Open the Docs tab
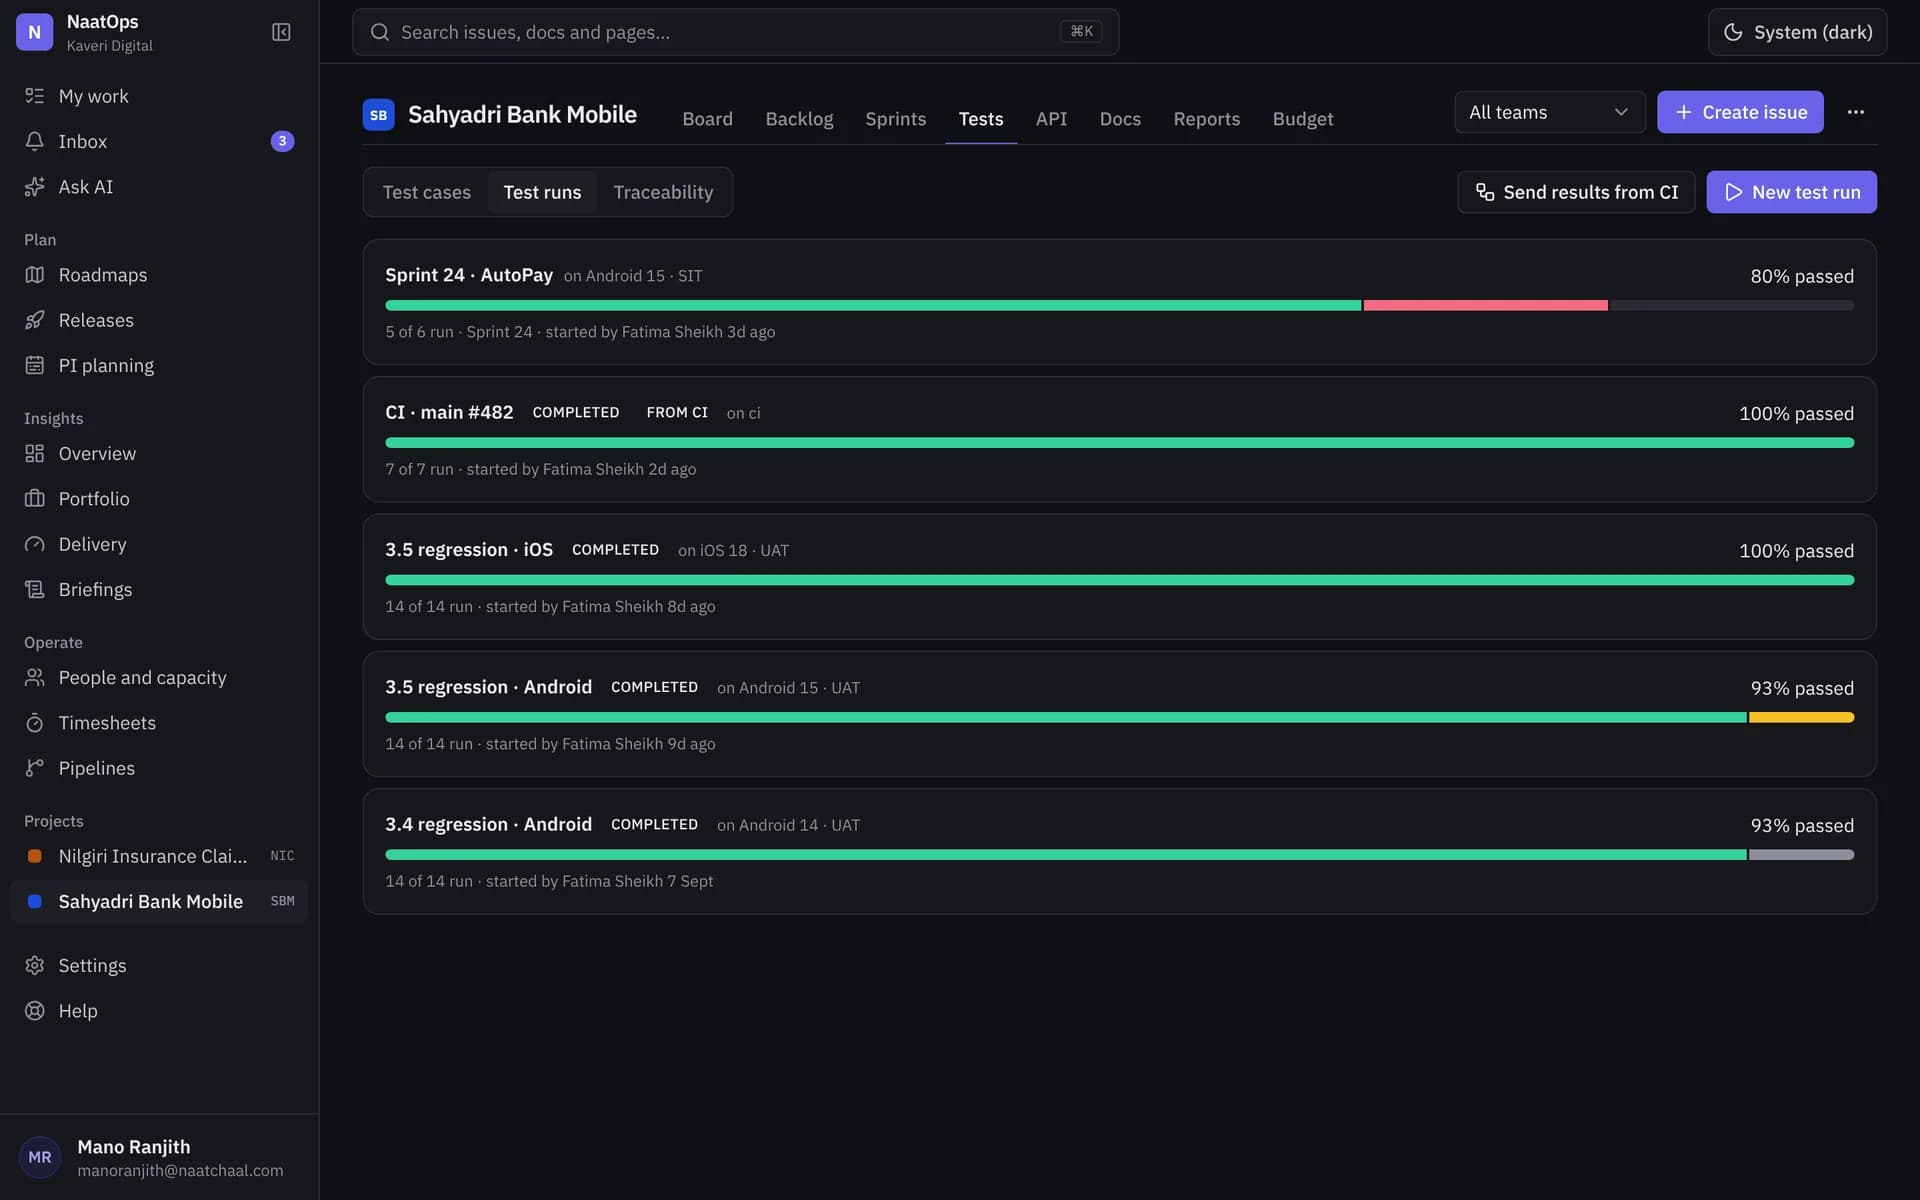The height and width of the screenshot is (1200, 1920). pos(1120,118)
